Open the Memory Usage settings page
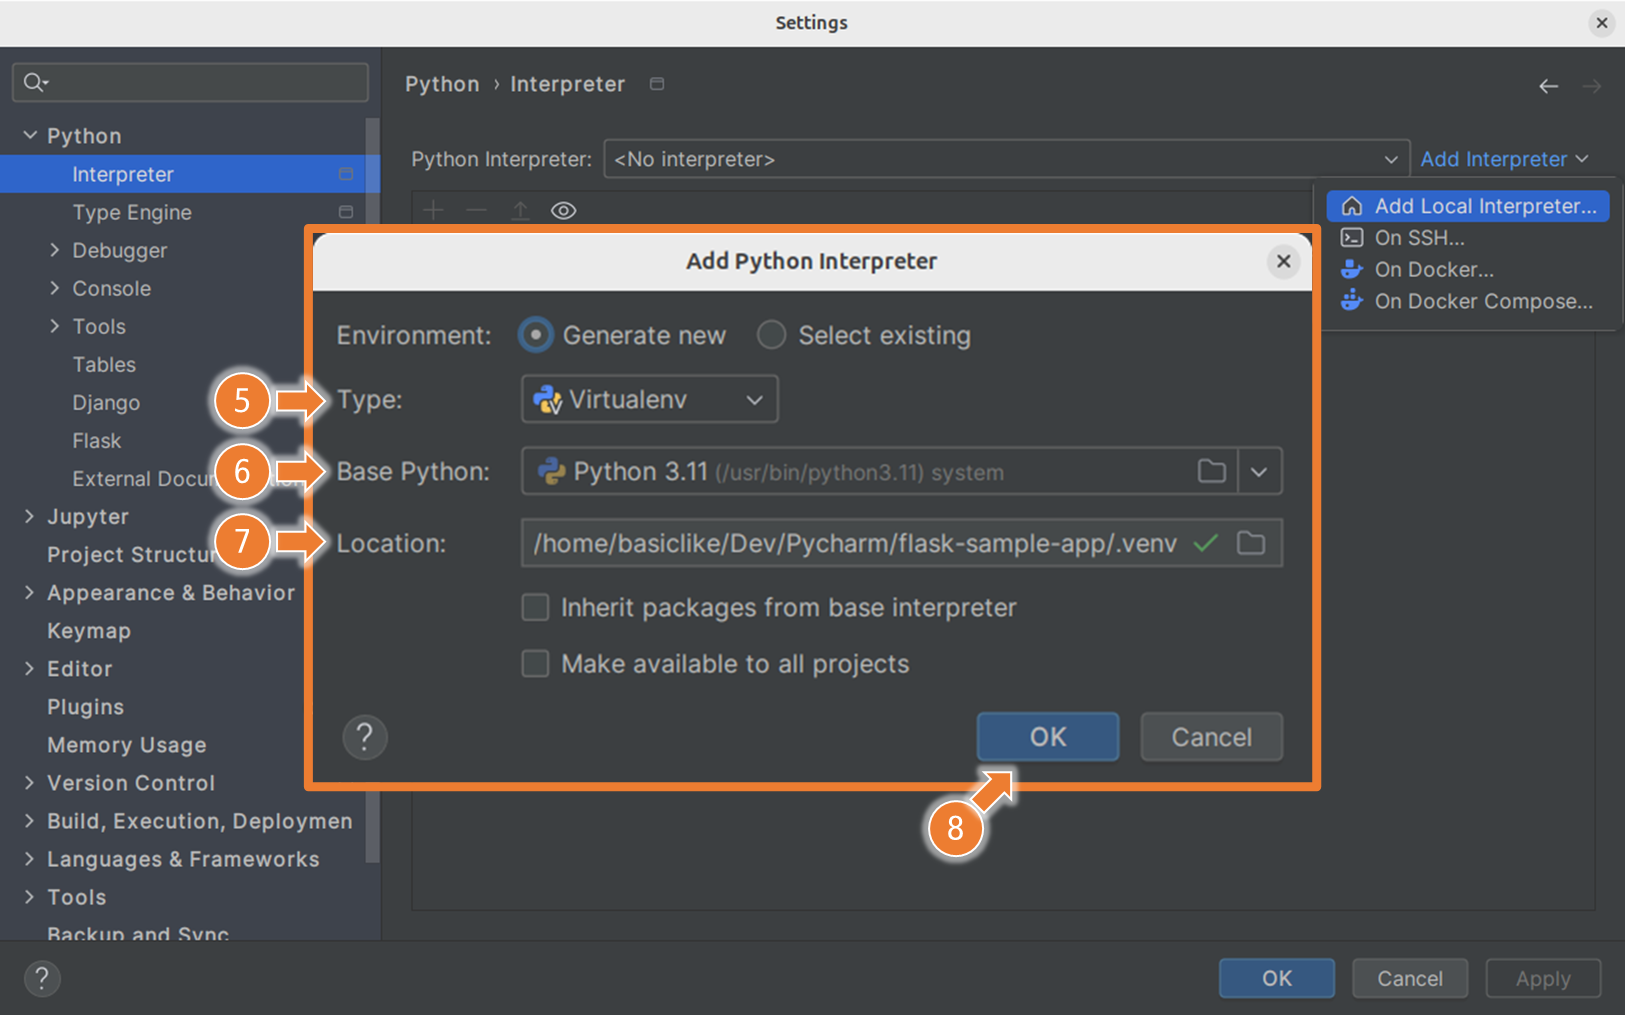This screenshot has height=1015, width=1625. click(127, 744)
